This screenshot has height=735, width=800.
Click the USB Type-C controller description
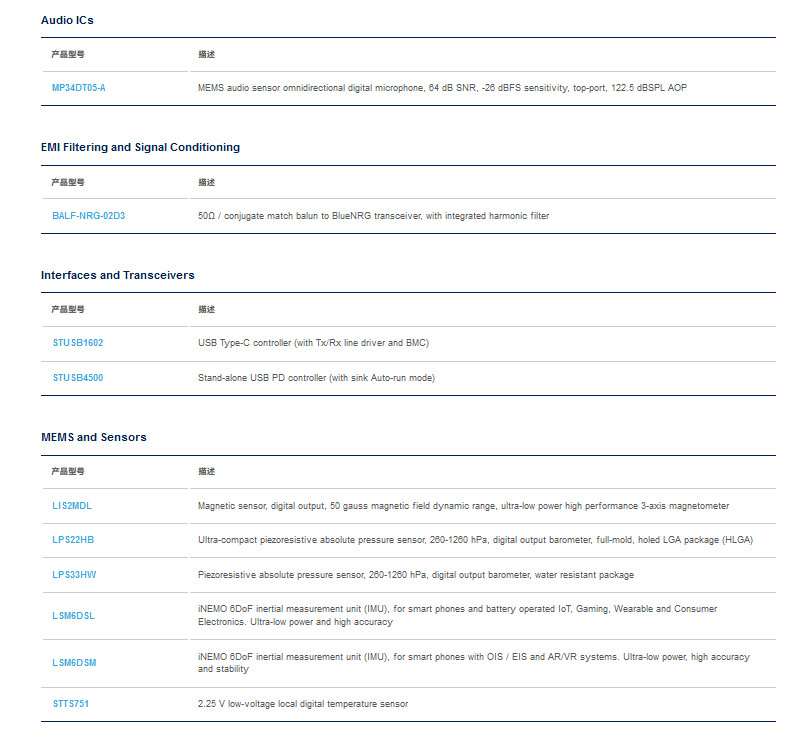pos(313,343)
